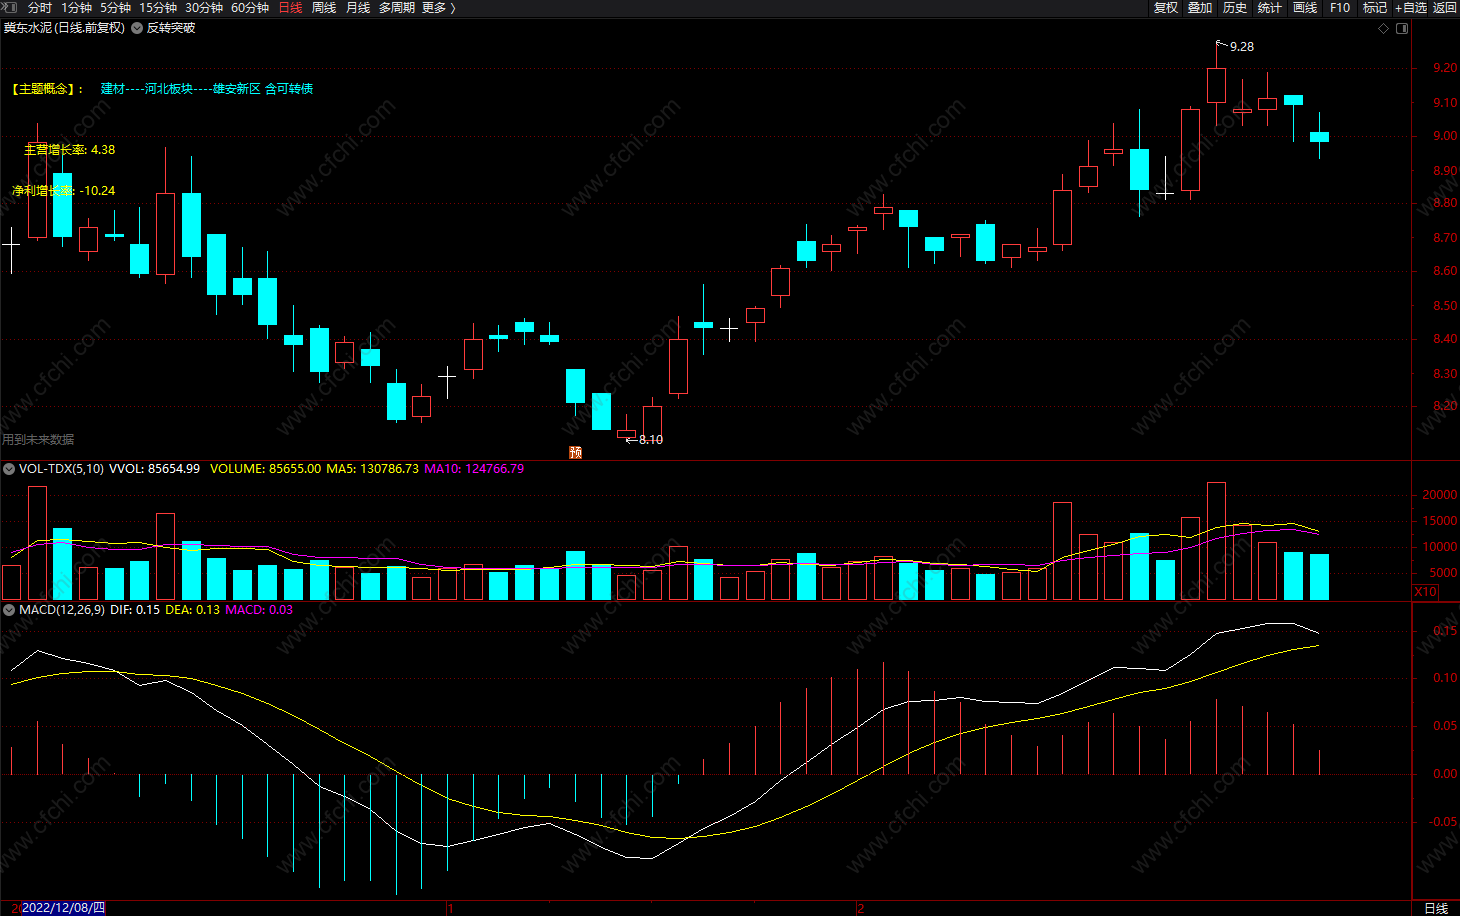Image resolution: width=1460 pixels, height=916 pixels.
Task: Switch to 分时 intraday view
Action: click(x=40, y=8)
